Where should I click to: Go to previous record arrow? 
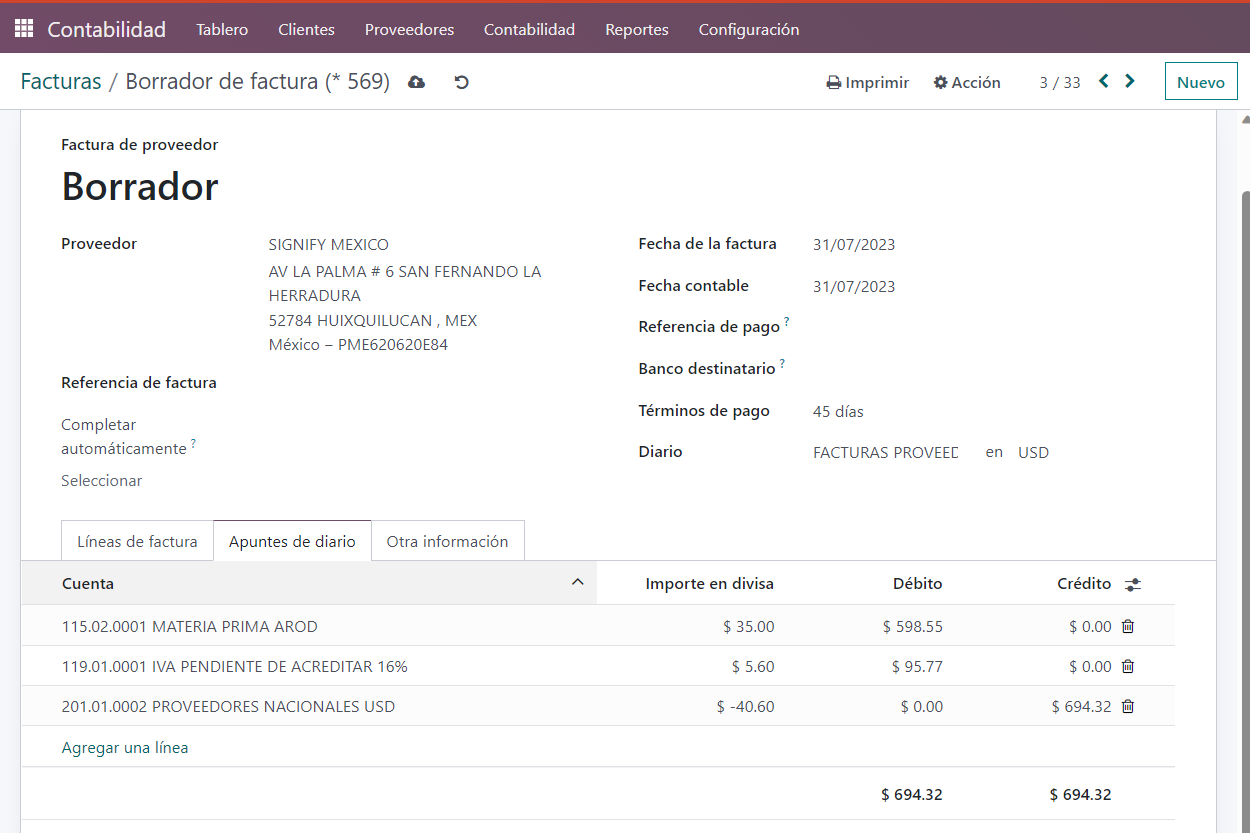tap(1104, 82)
